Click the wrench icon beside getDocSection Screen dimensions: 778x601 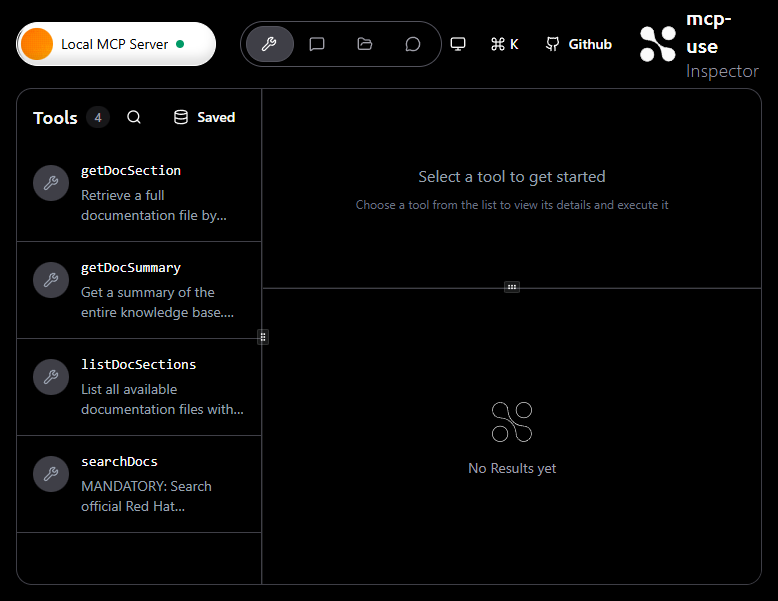click(x=51, y=183)
